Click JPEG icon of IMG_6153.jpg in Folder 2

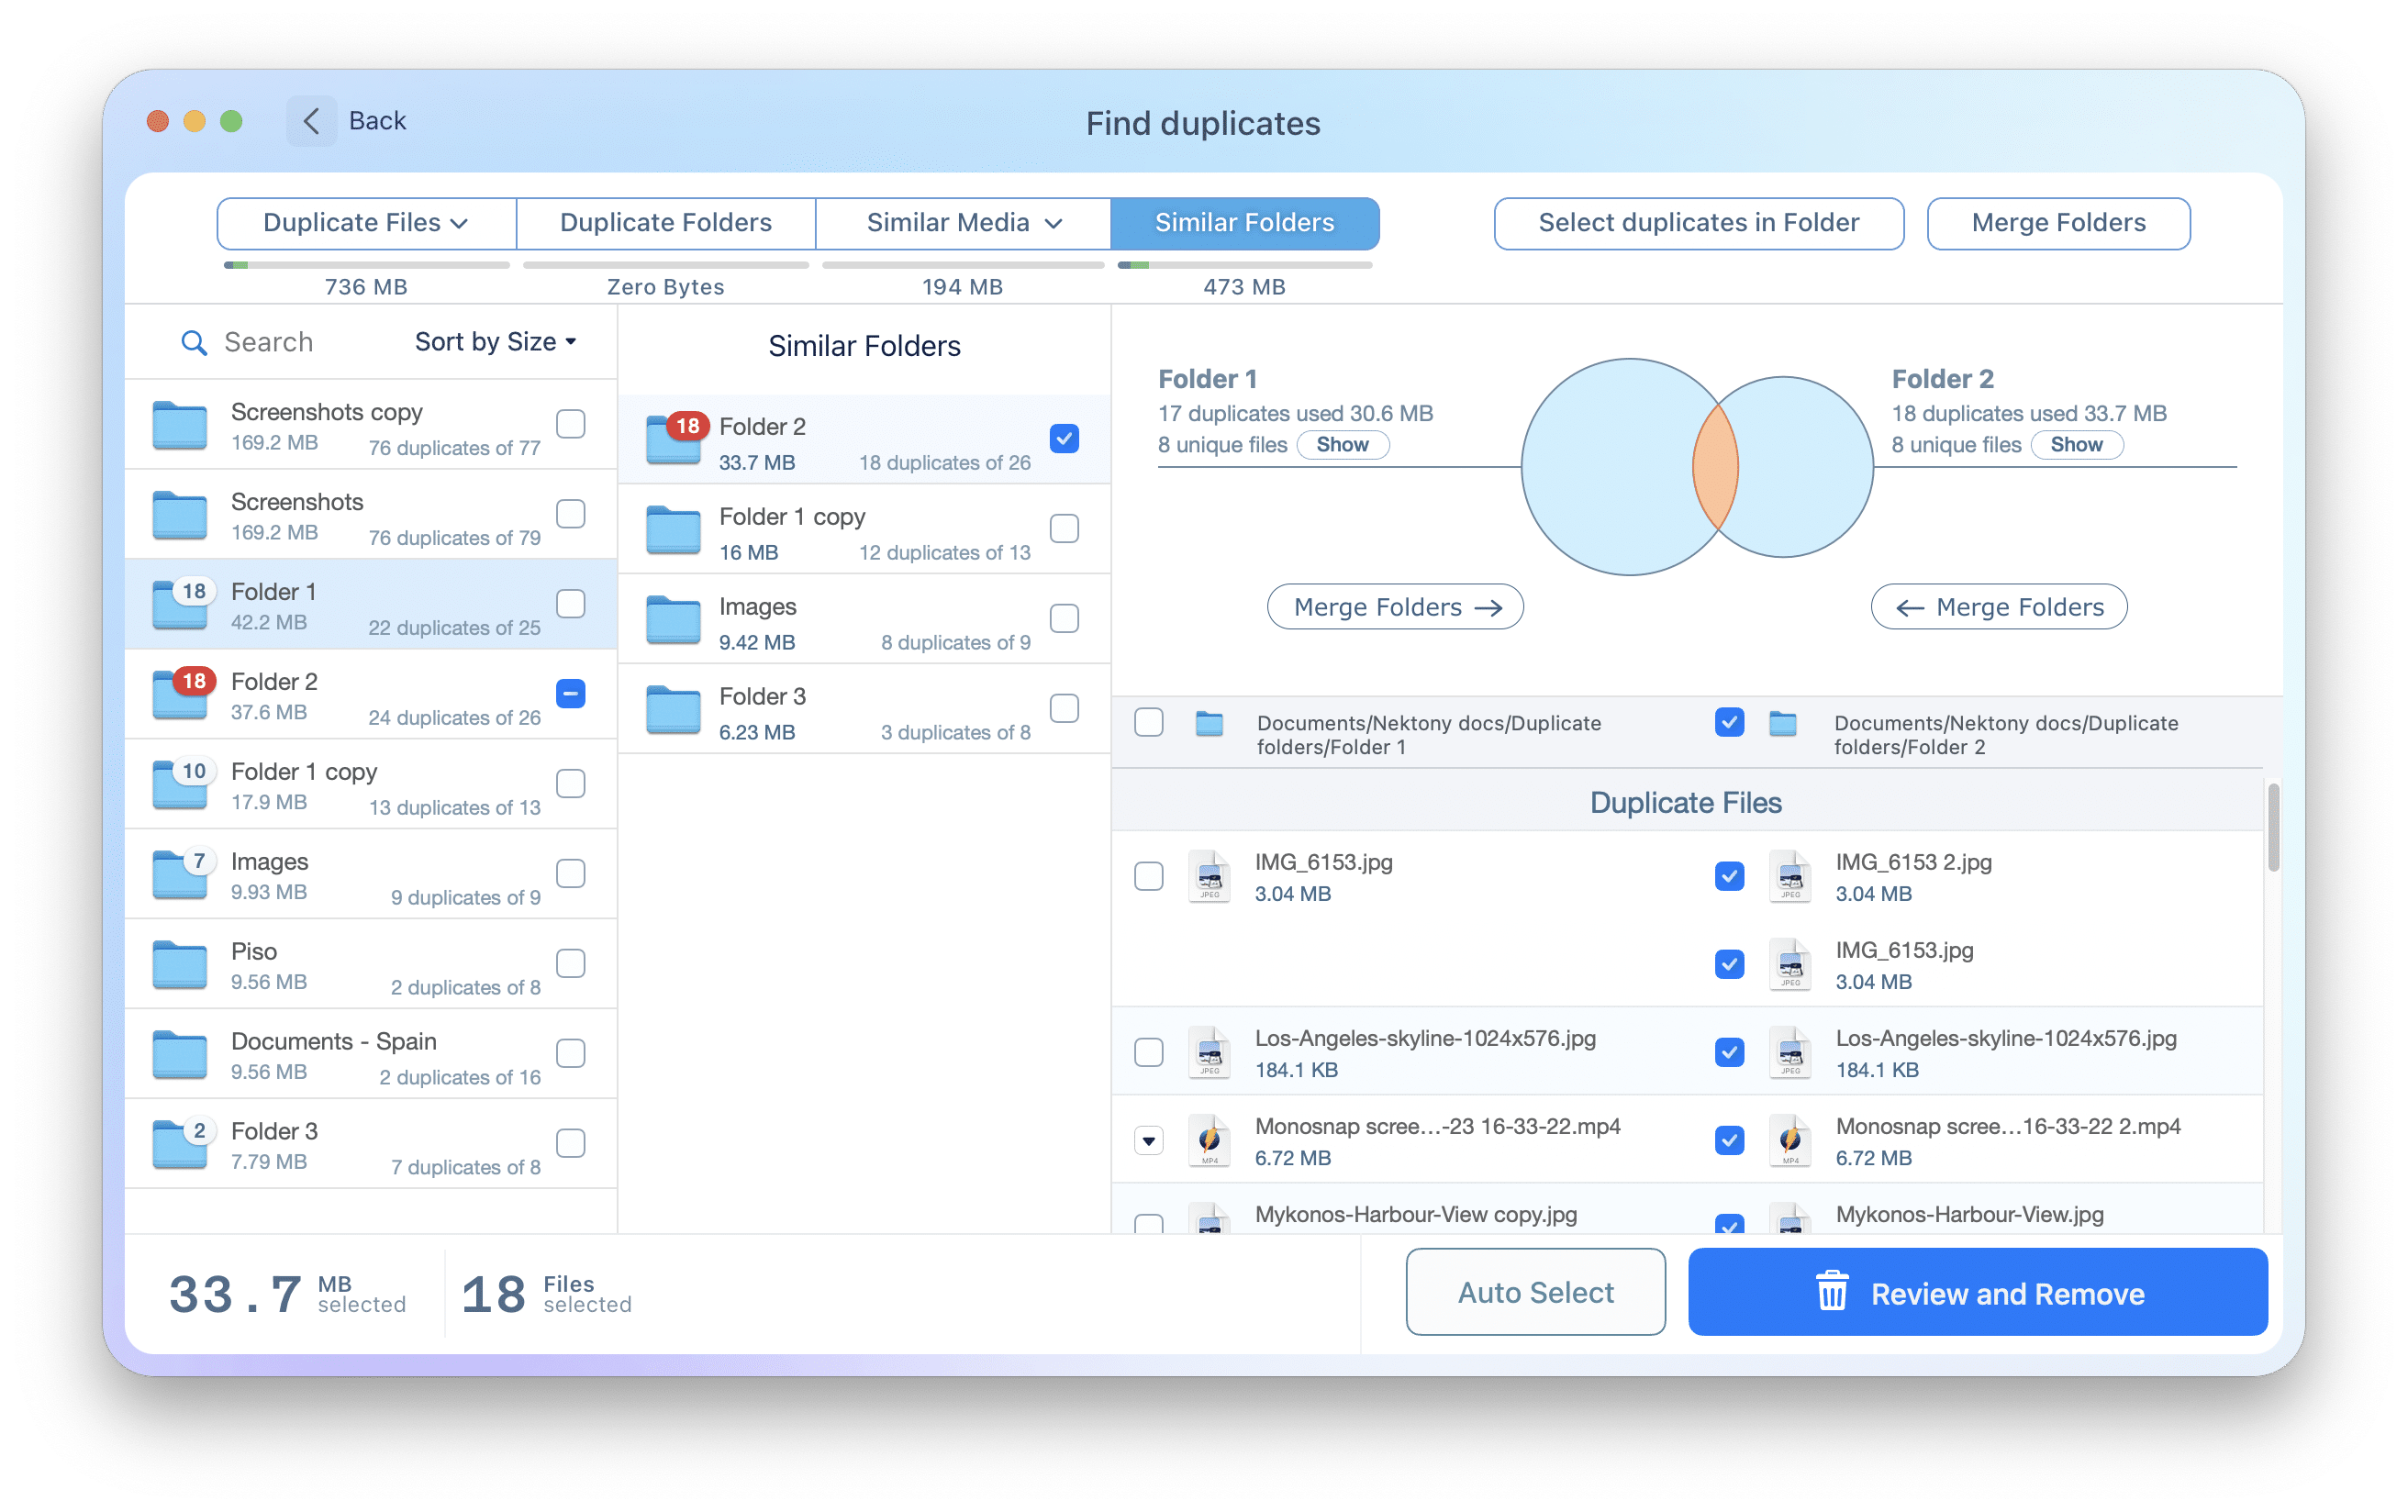tap(1790, 965)
